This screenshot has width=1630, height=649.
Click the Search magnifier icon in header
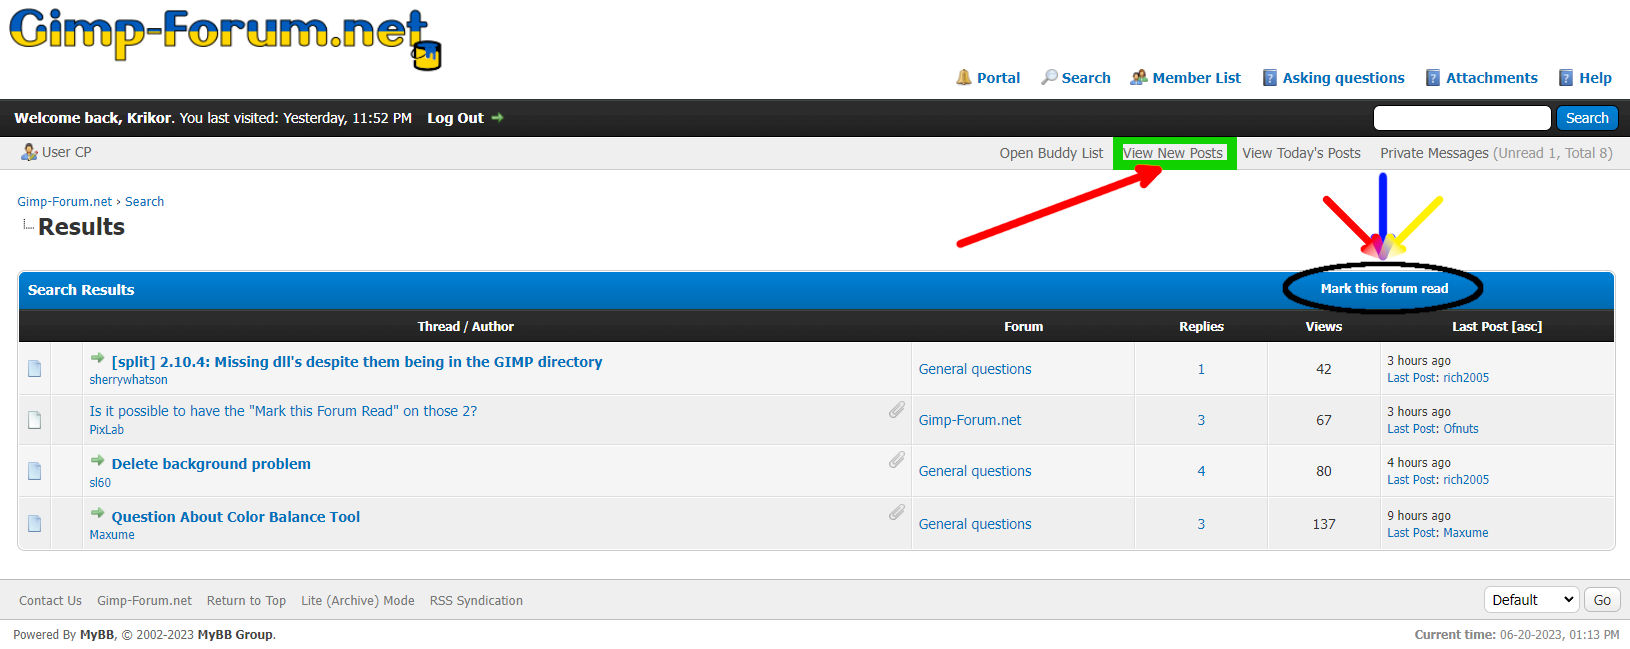point(1049,77)
